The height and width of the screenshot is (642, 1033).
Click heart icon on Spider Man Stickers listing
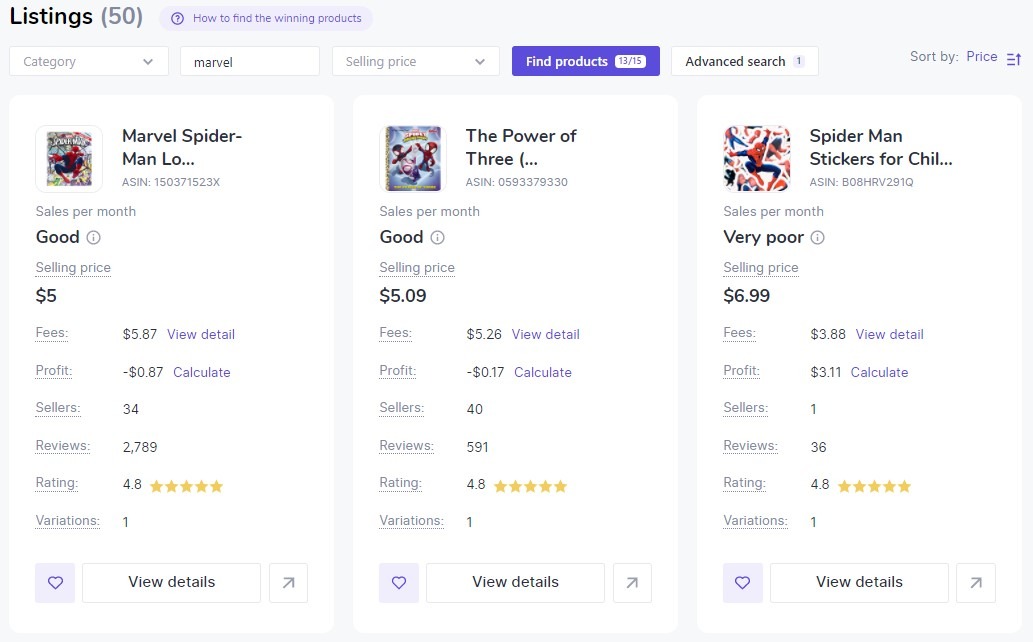pyautogui.click(x=742, y=583)
